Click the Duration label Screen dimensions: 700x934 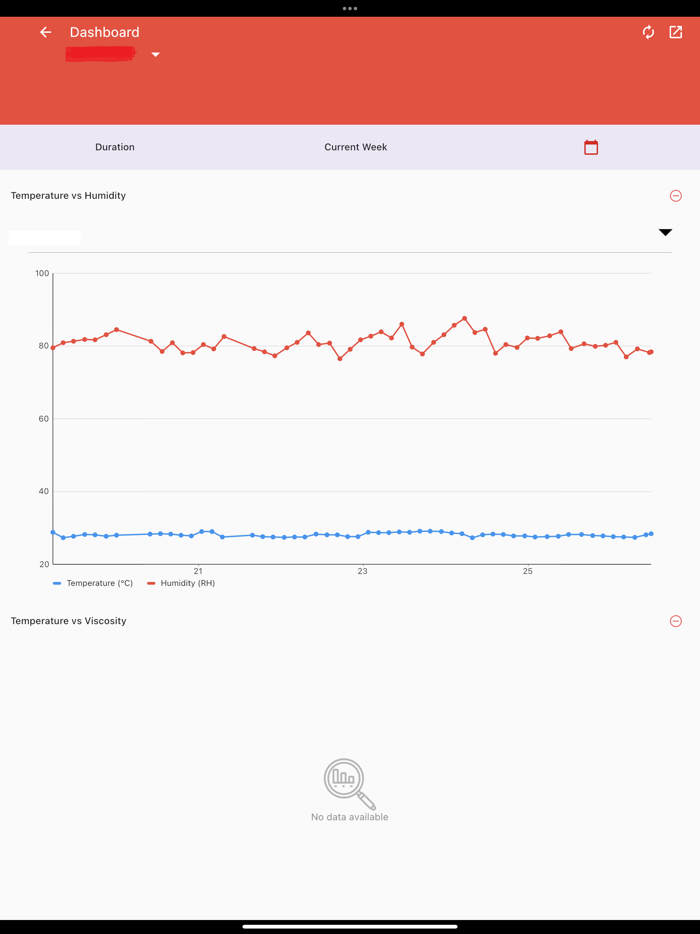[x=115, y=147]
